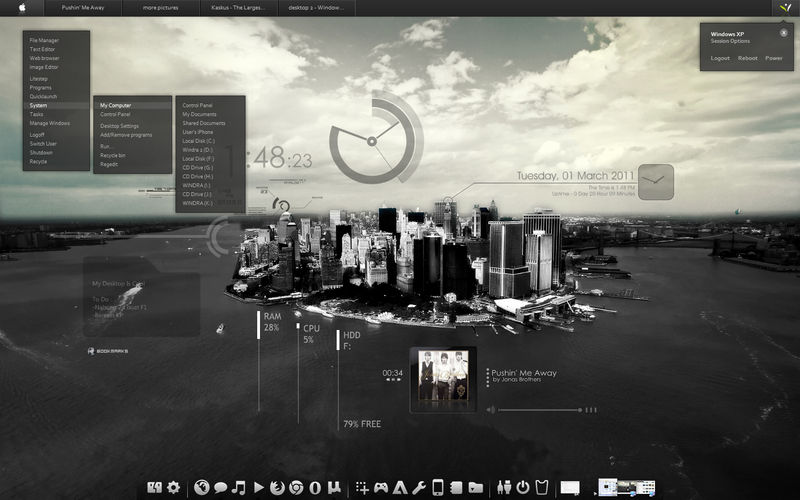Click the power symbol dock icon
The height and width of the screenshot is (500, 800).
[522, 487]
